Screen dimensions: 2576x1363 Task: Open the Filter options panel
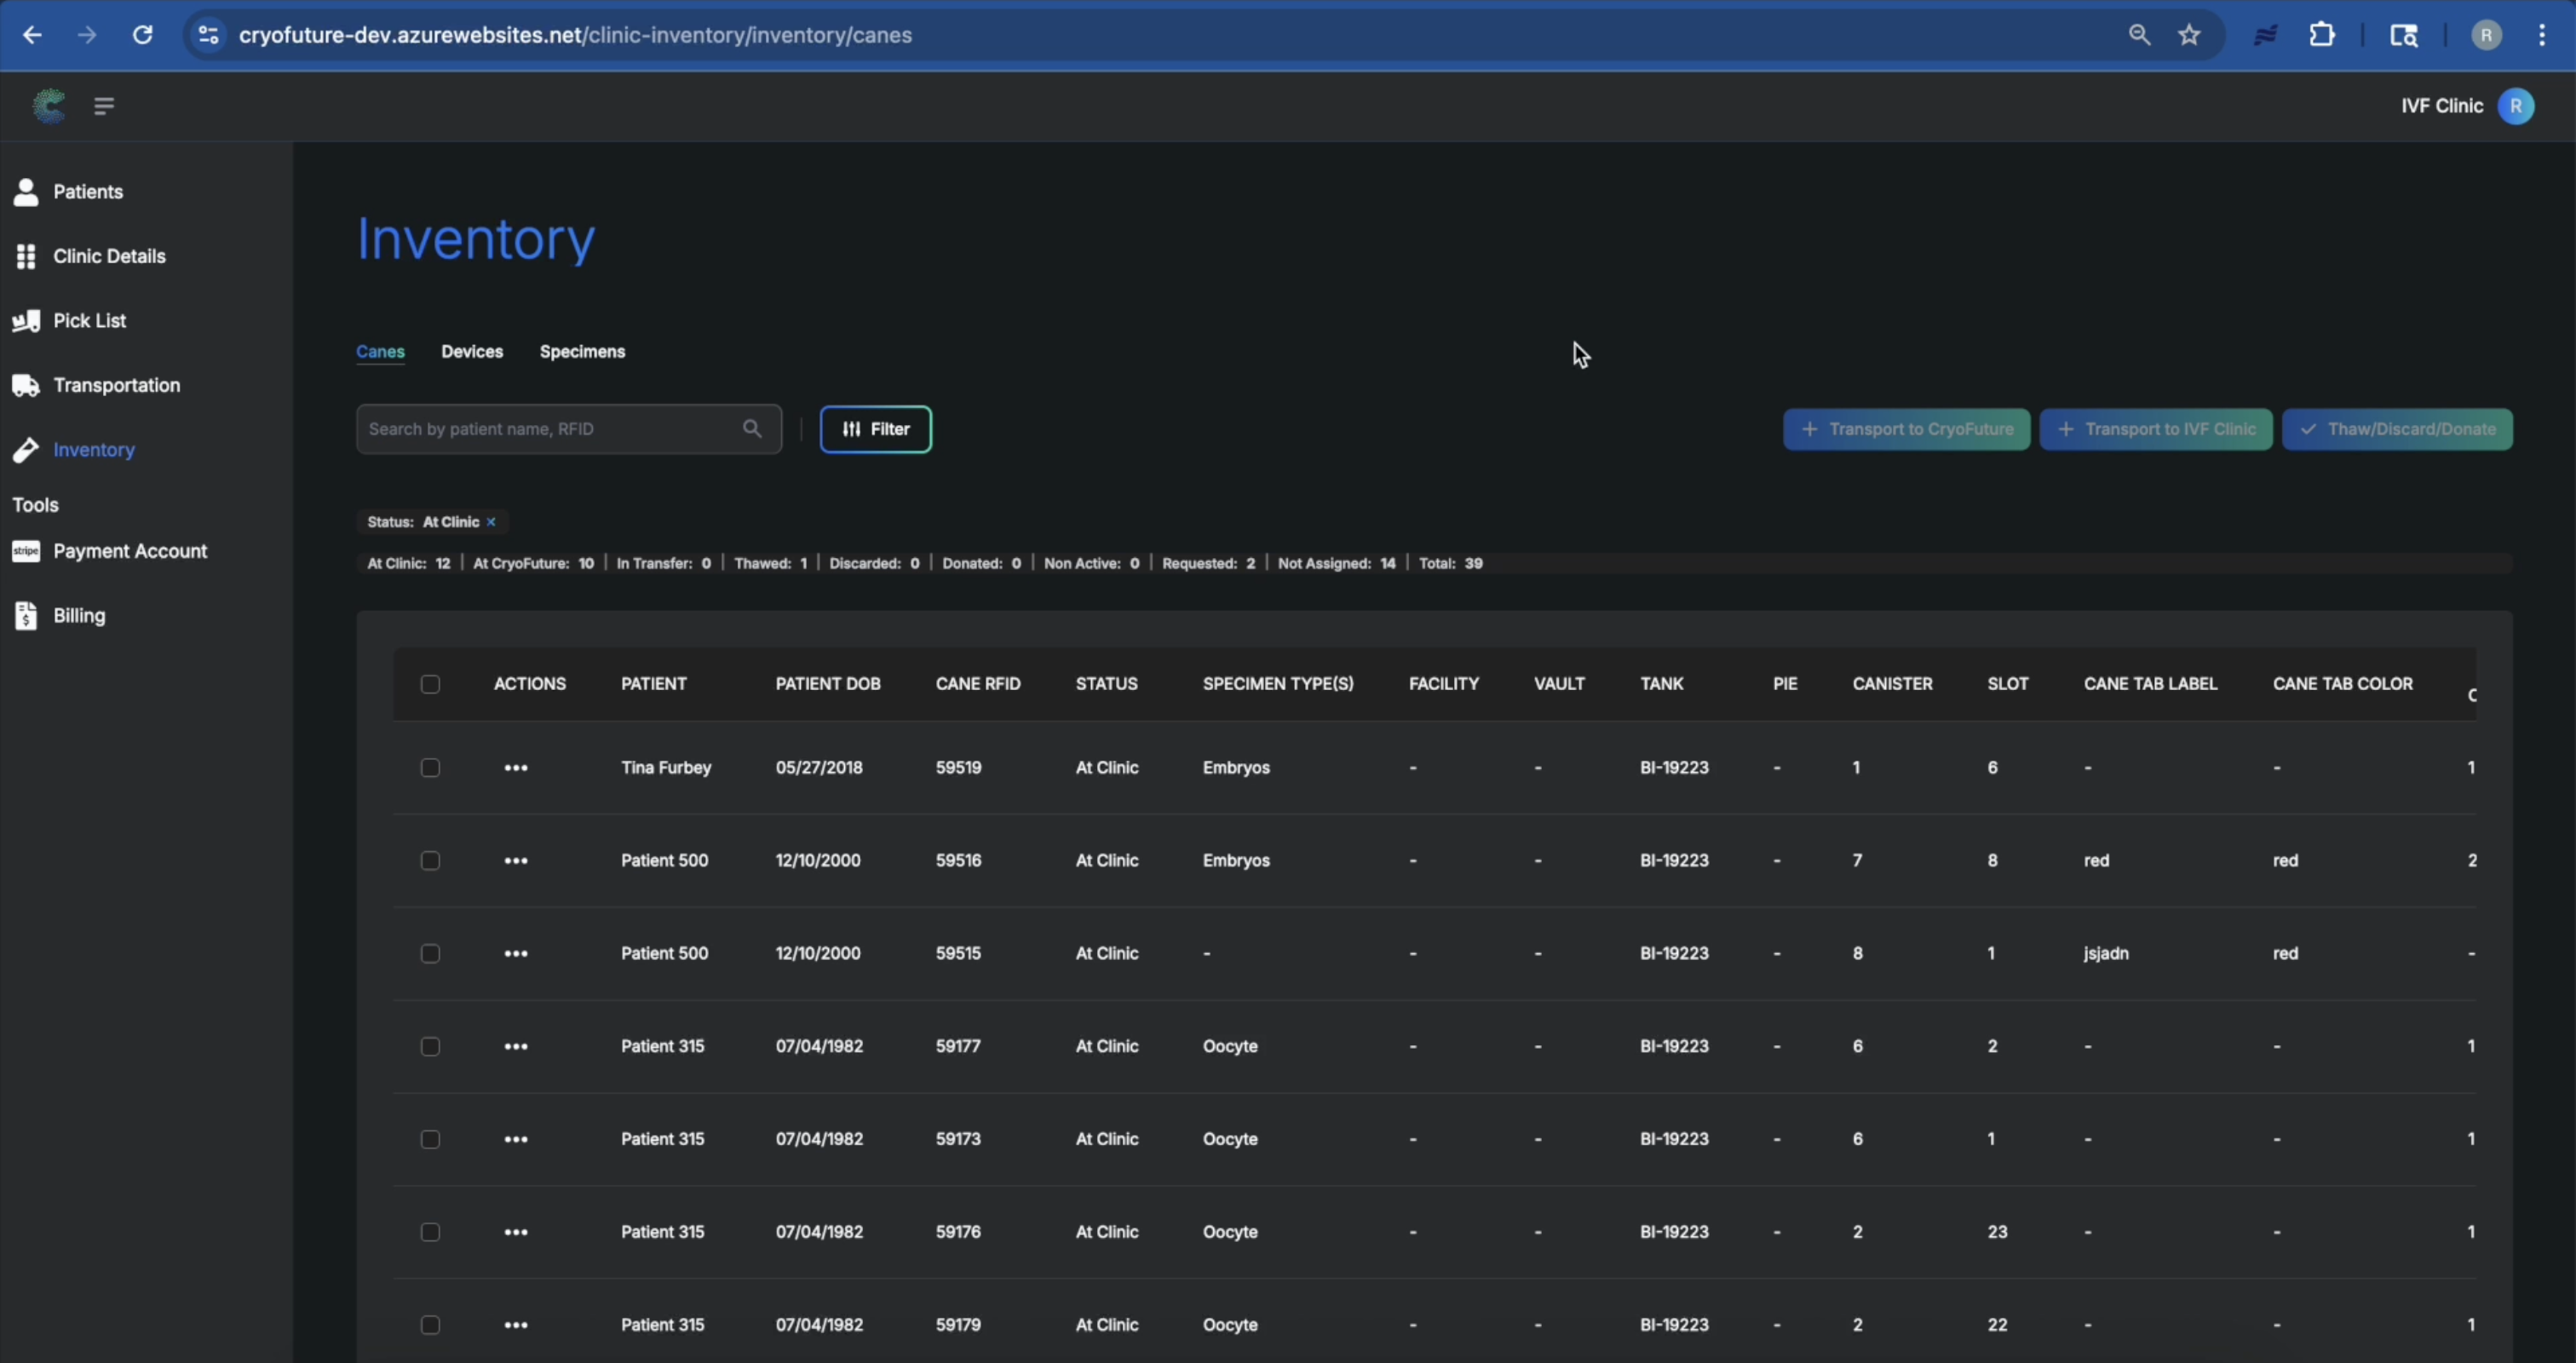875,430
